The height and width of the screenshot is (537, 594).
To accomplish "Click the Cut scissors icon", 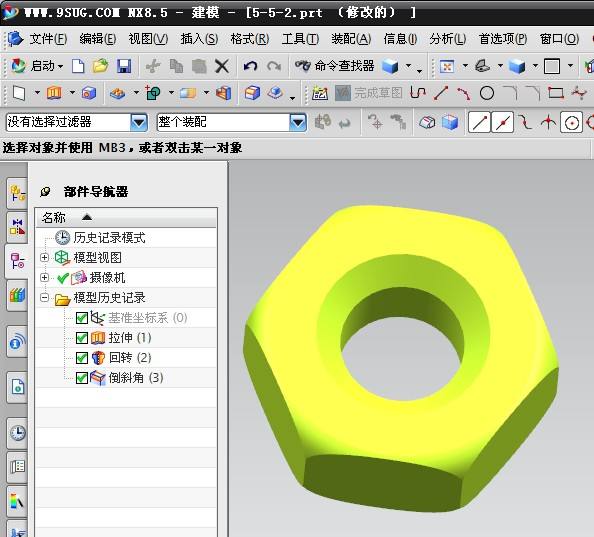I will [x=153, y=66].
